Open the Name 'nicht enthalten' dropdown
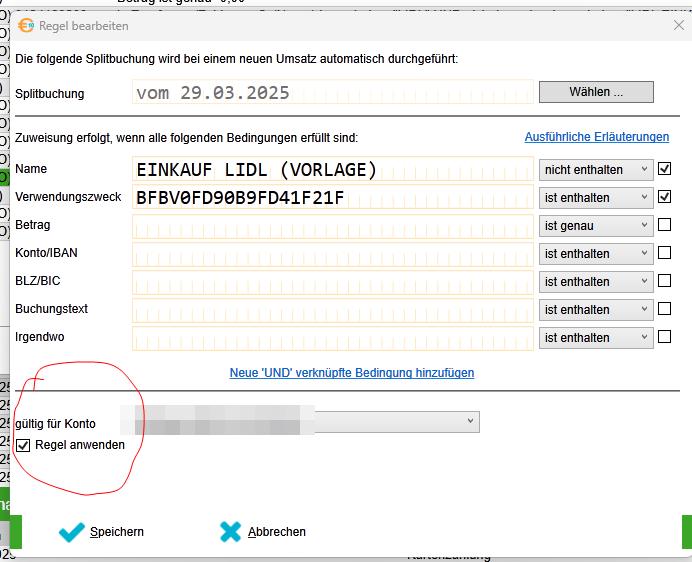Image resolution: width=692 pixels, height=562 pixels. pyautogui.click(x=596, y=170)
